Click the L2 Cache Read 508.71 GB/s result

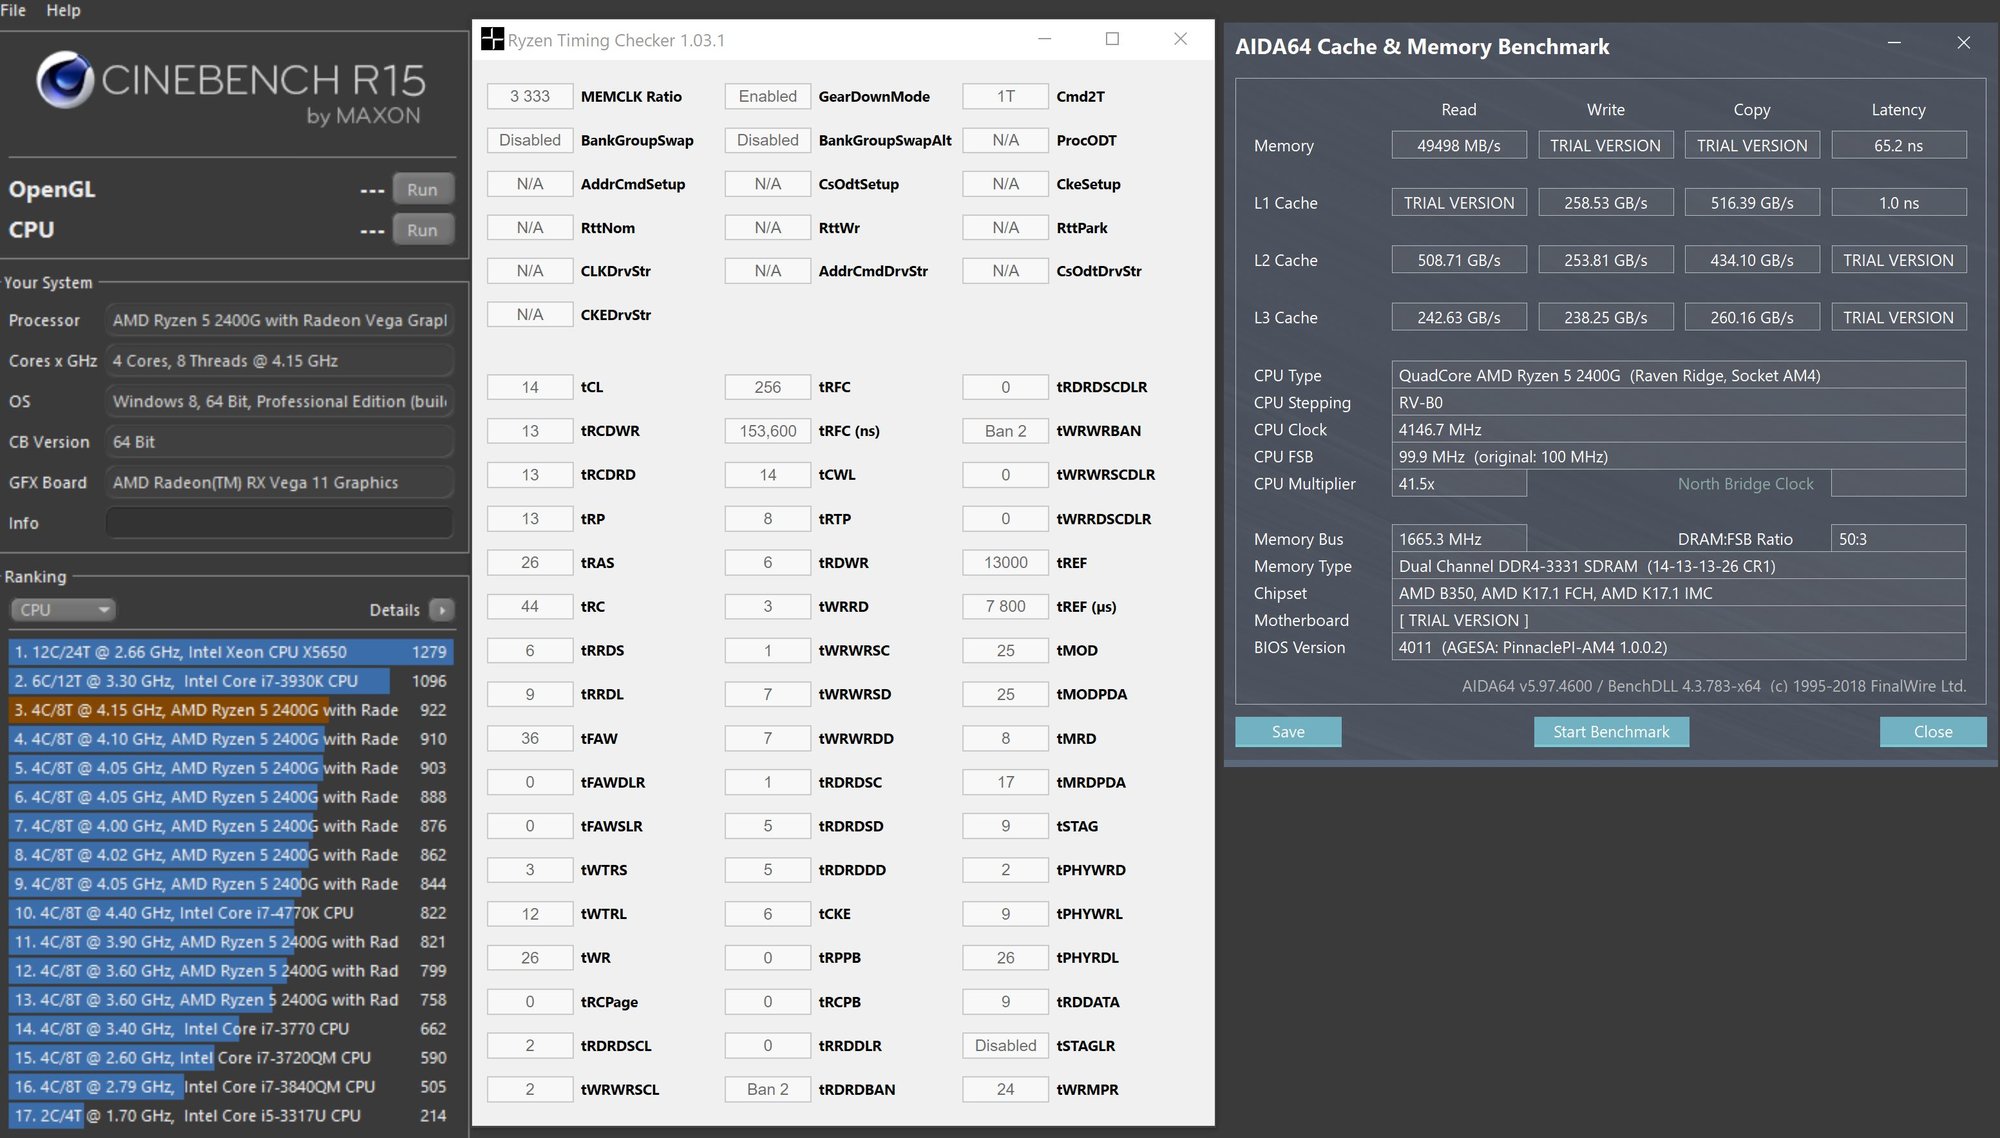point(1459,260)
